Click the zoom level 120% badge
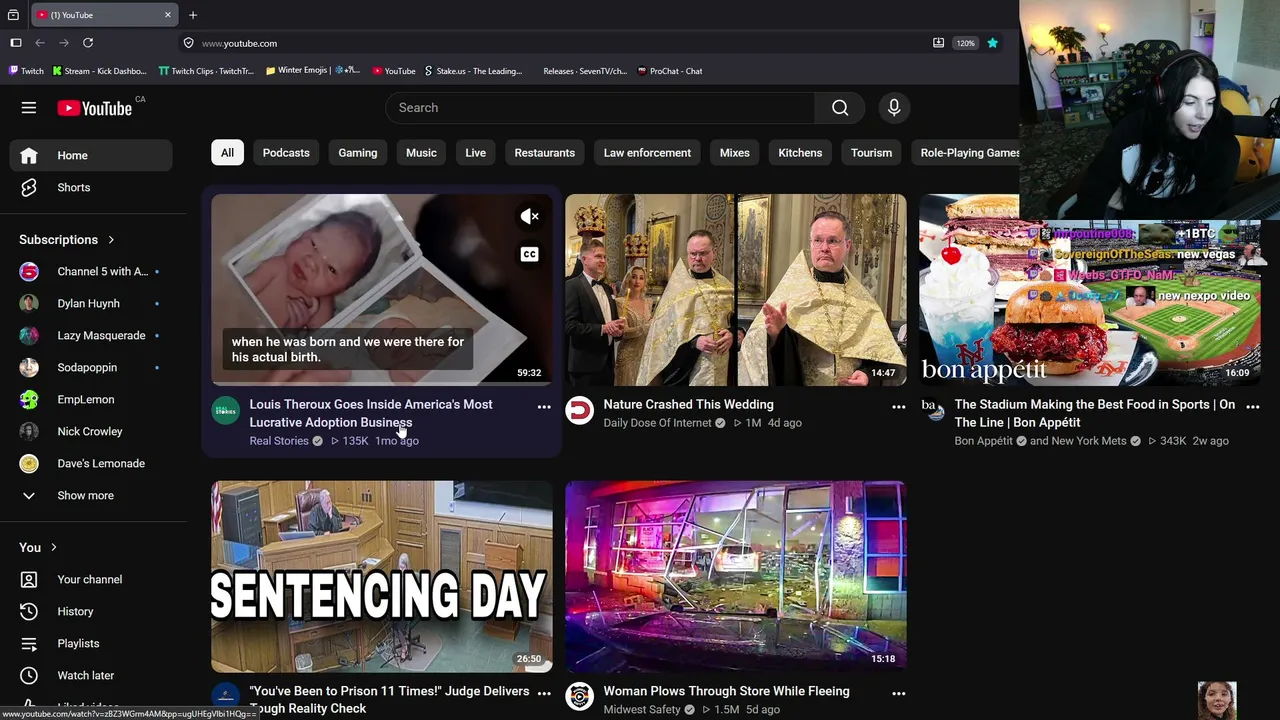 pos(965,43)
